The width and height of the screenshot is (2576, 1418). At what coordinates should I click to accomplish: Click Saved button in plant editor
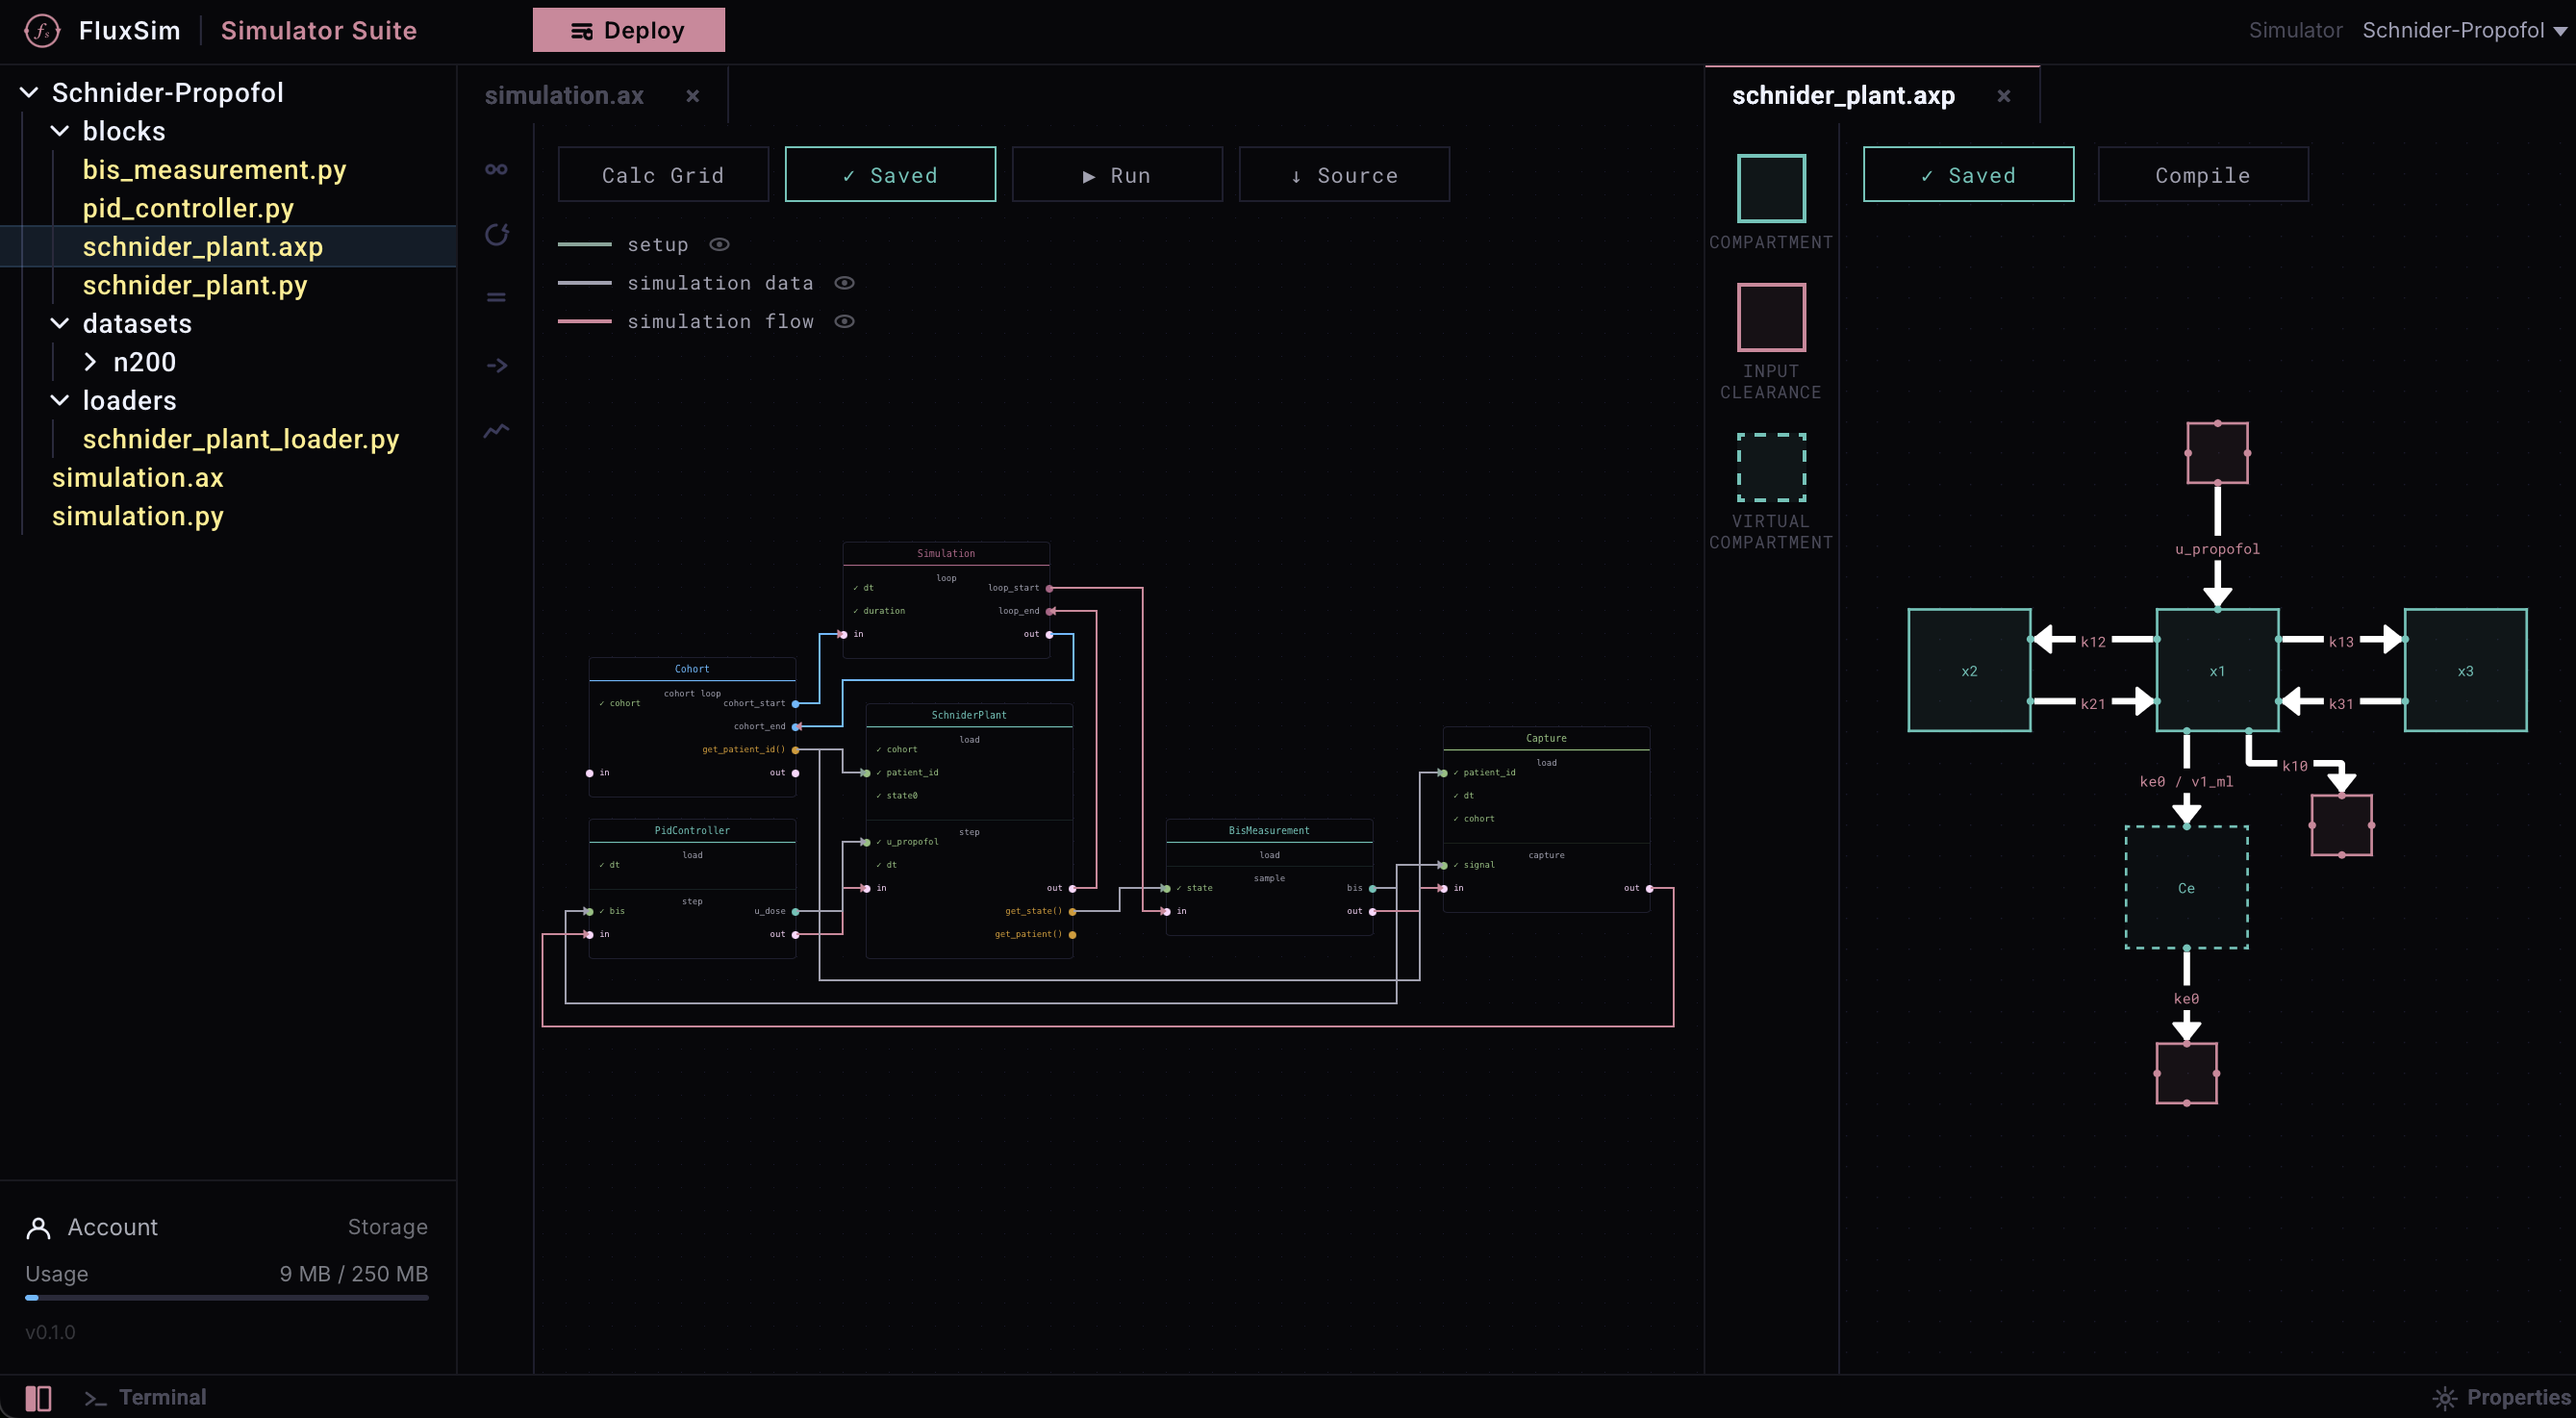(1968, 175)
